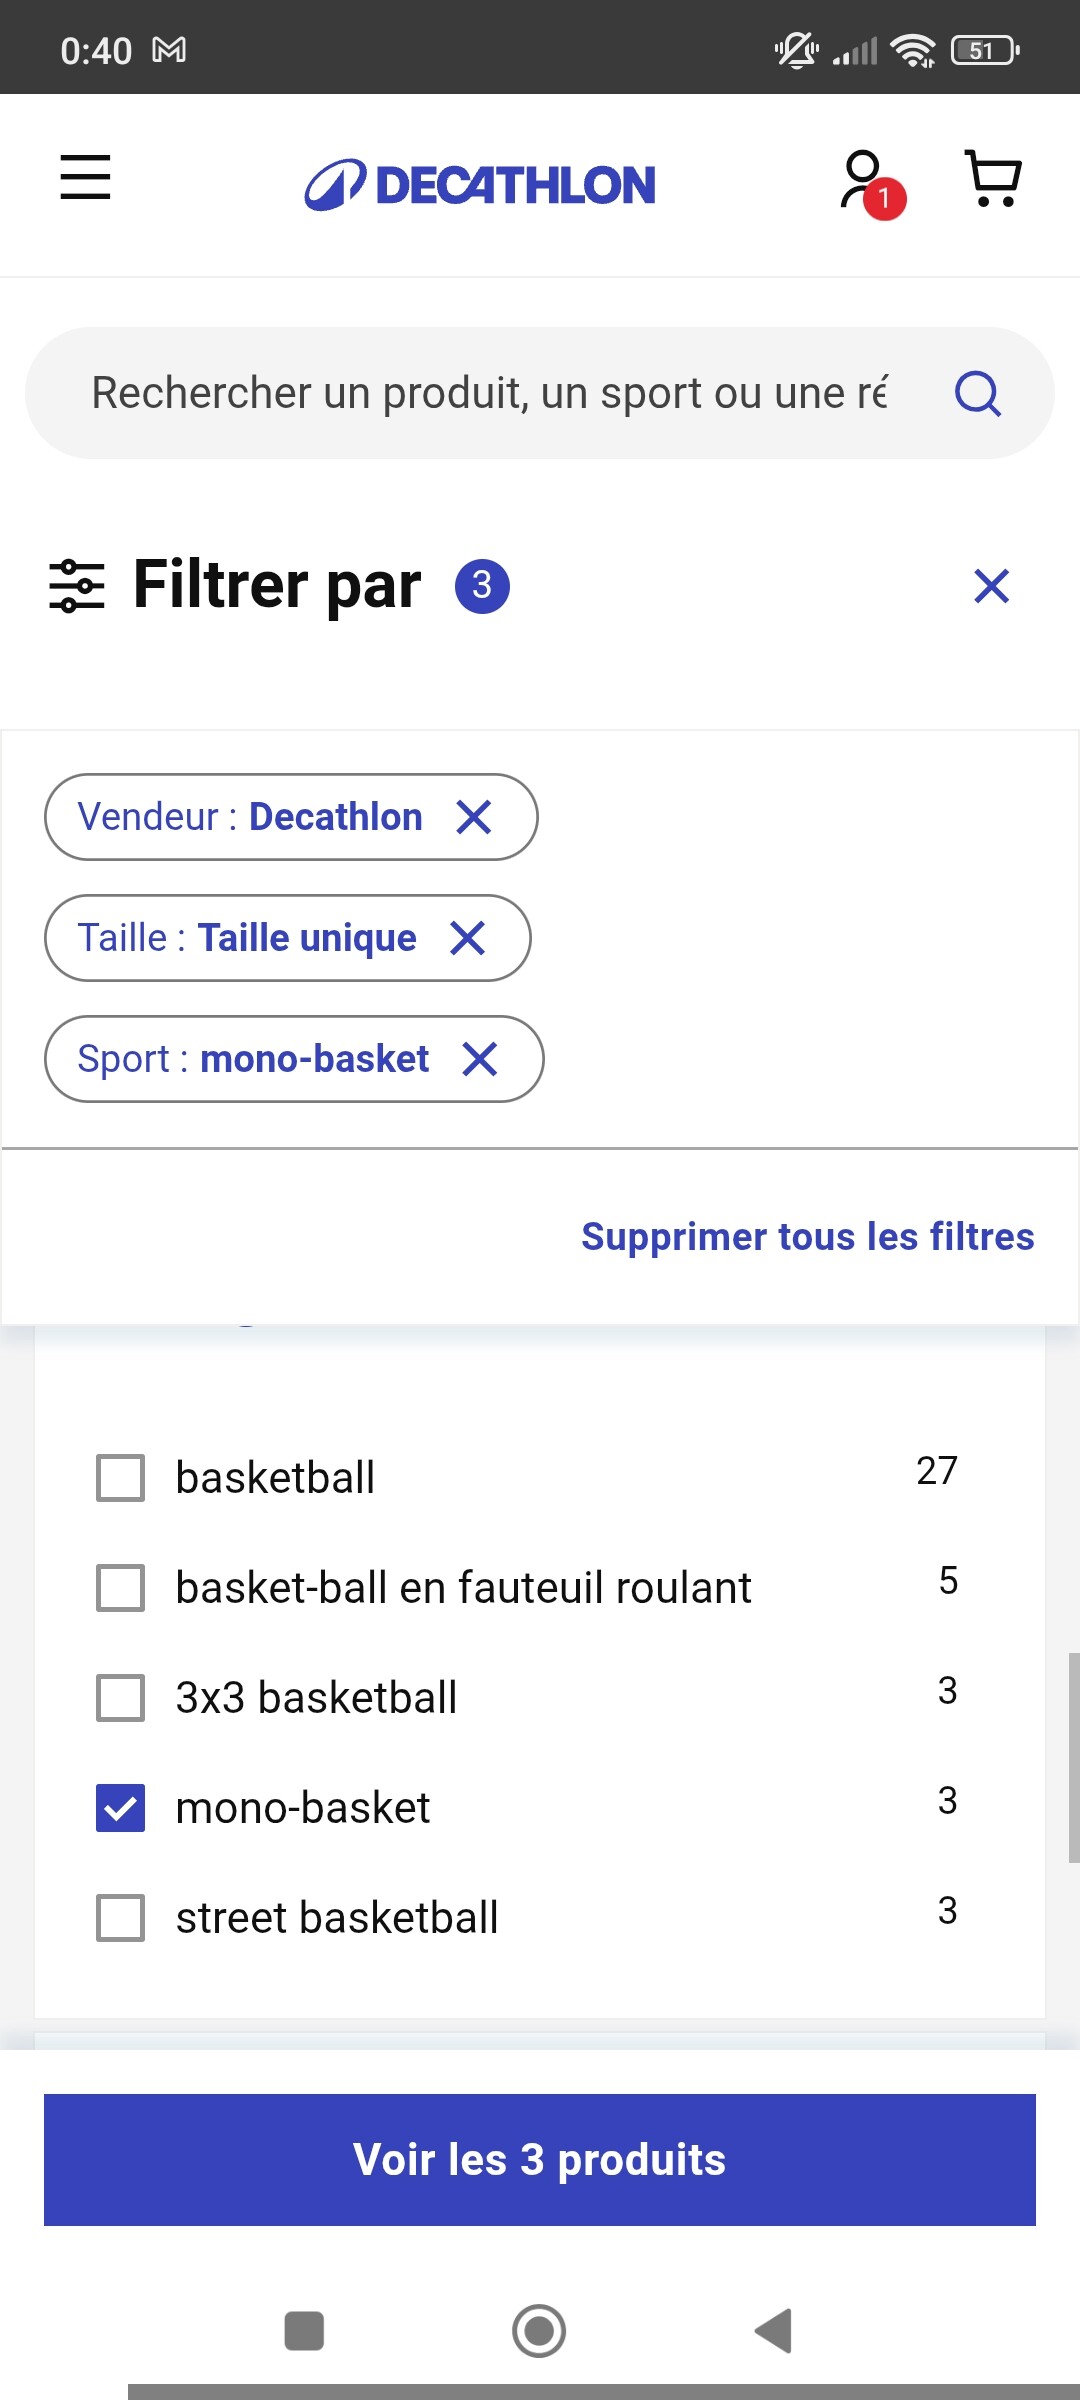Viewport: 1080px width, 2400px height.
Task: Remove the Sport mono-basket filter chip
Action: (480, 1059)
